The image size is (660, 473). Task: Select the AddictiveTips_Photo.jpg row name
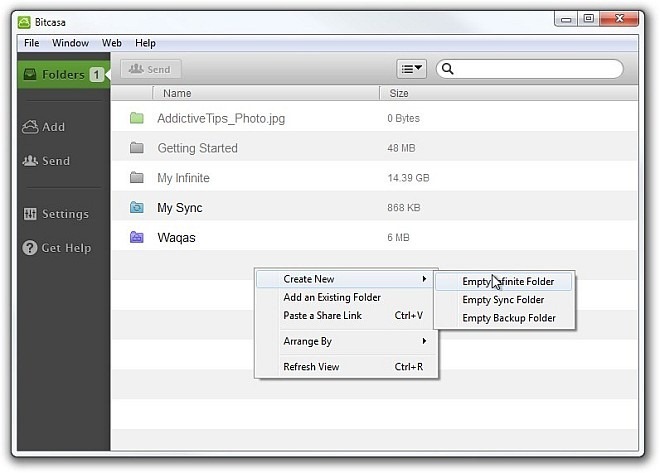click(x=221, y=118)
